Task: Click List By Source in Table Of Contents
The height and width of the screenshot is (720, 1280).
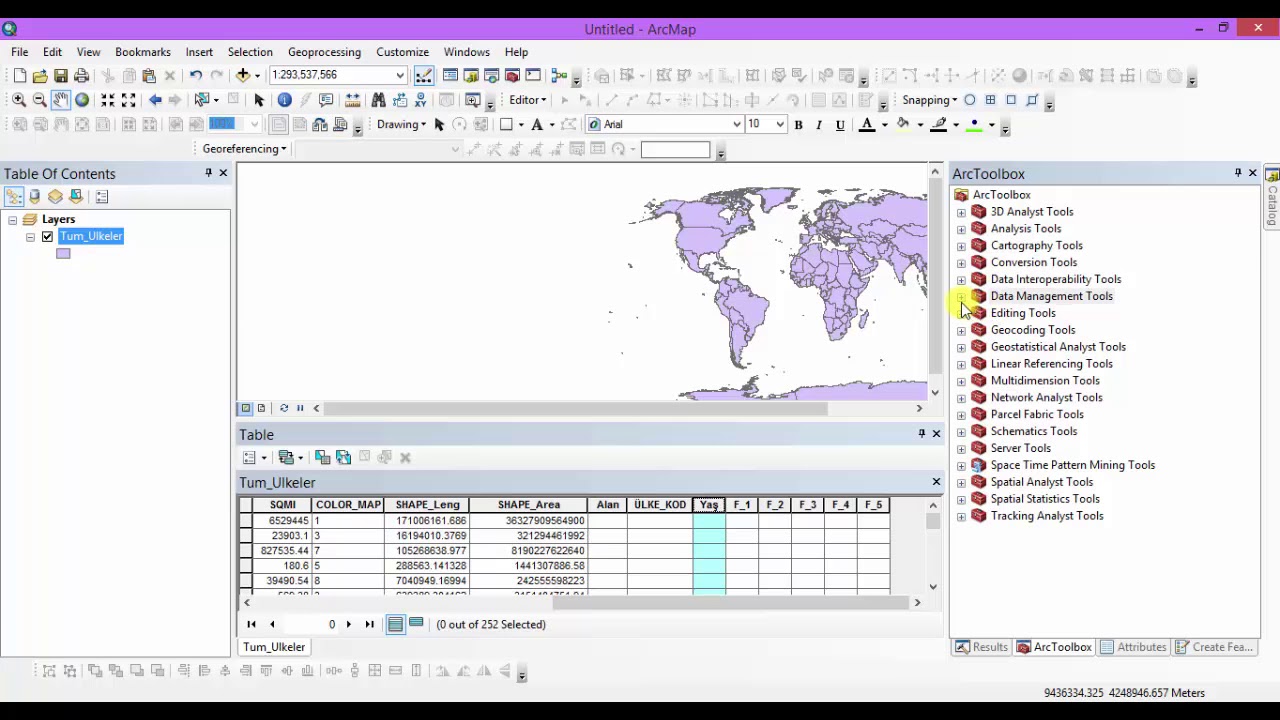Action: (35, 197)
